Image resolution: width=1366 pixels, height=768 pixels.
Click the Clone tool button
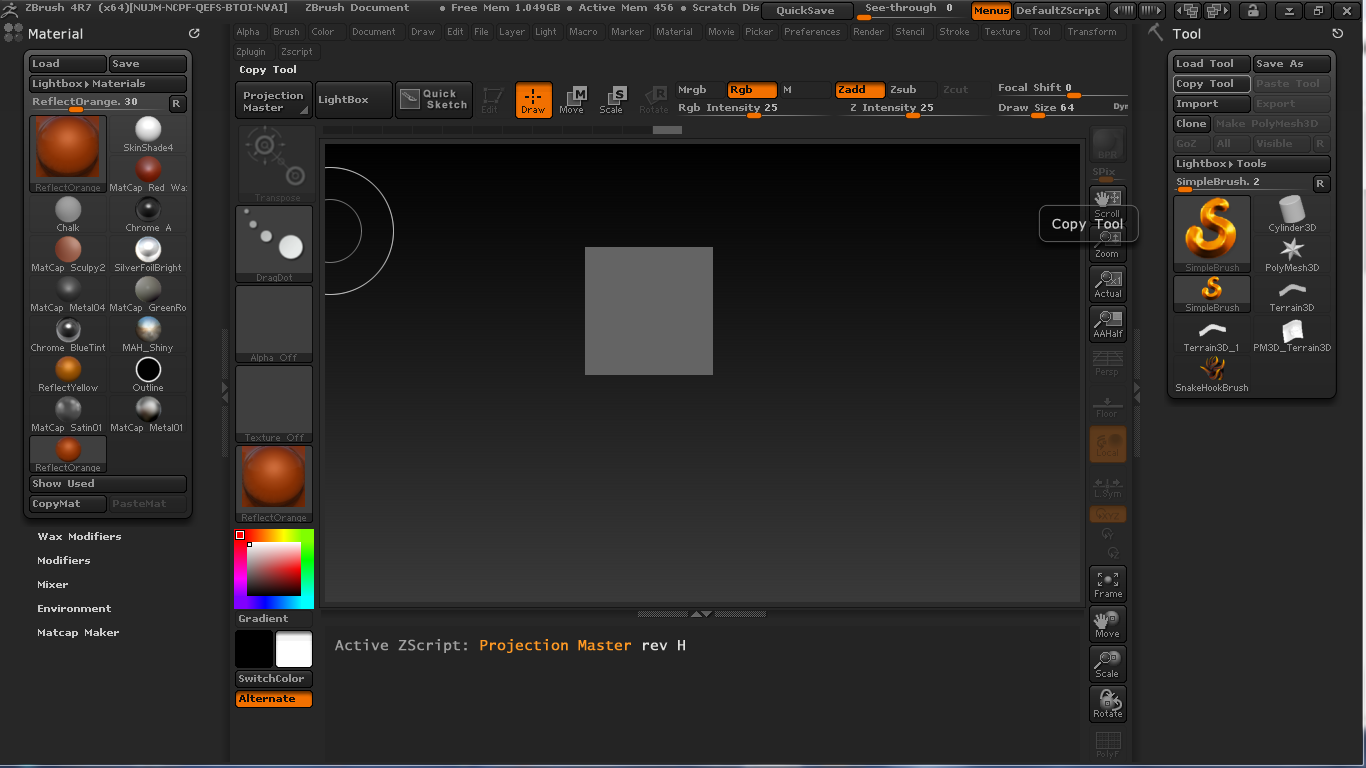click(1191, 124)
